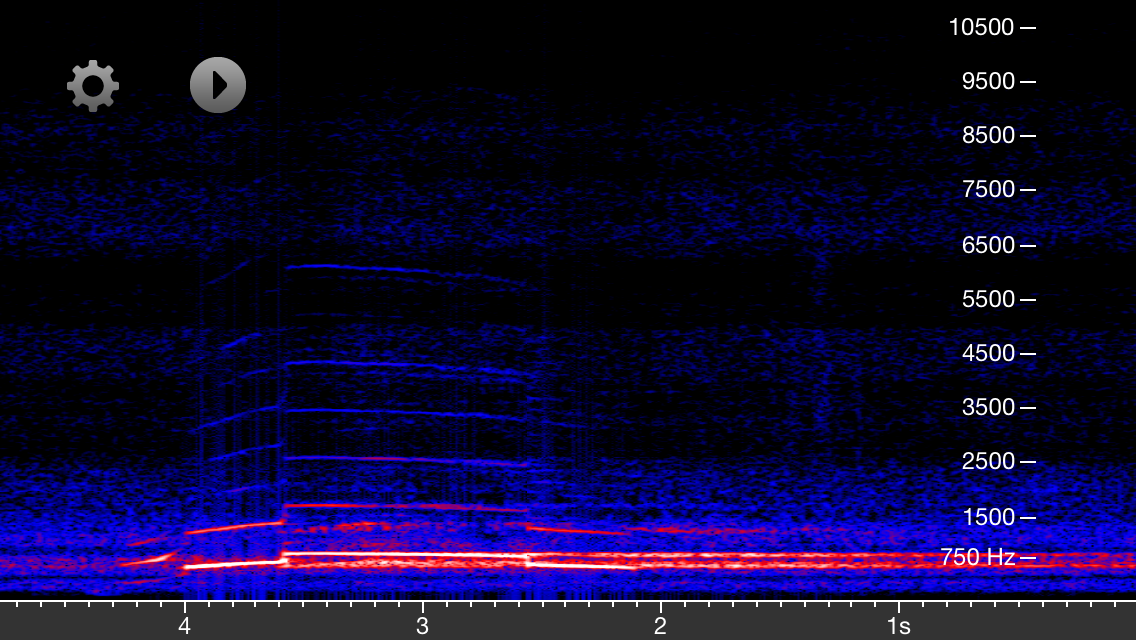Tap the 8500 frequency label

tap(987, 135)
